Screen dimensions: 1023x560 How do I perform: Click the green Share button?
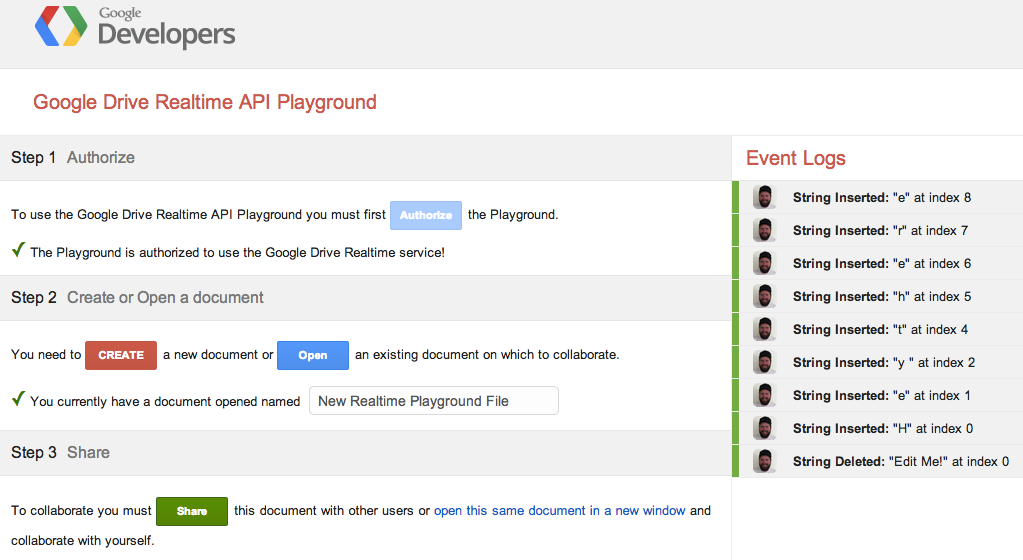(192, 511)
